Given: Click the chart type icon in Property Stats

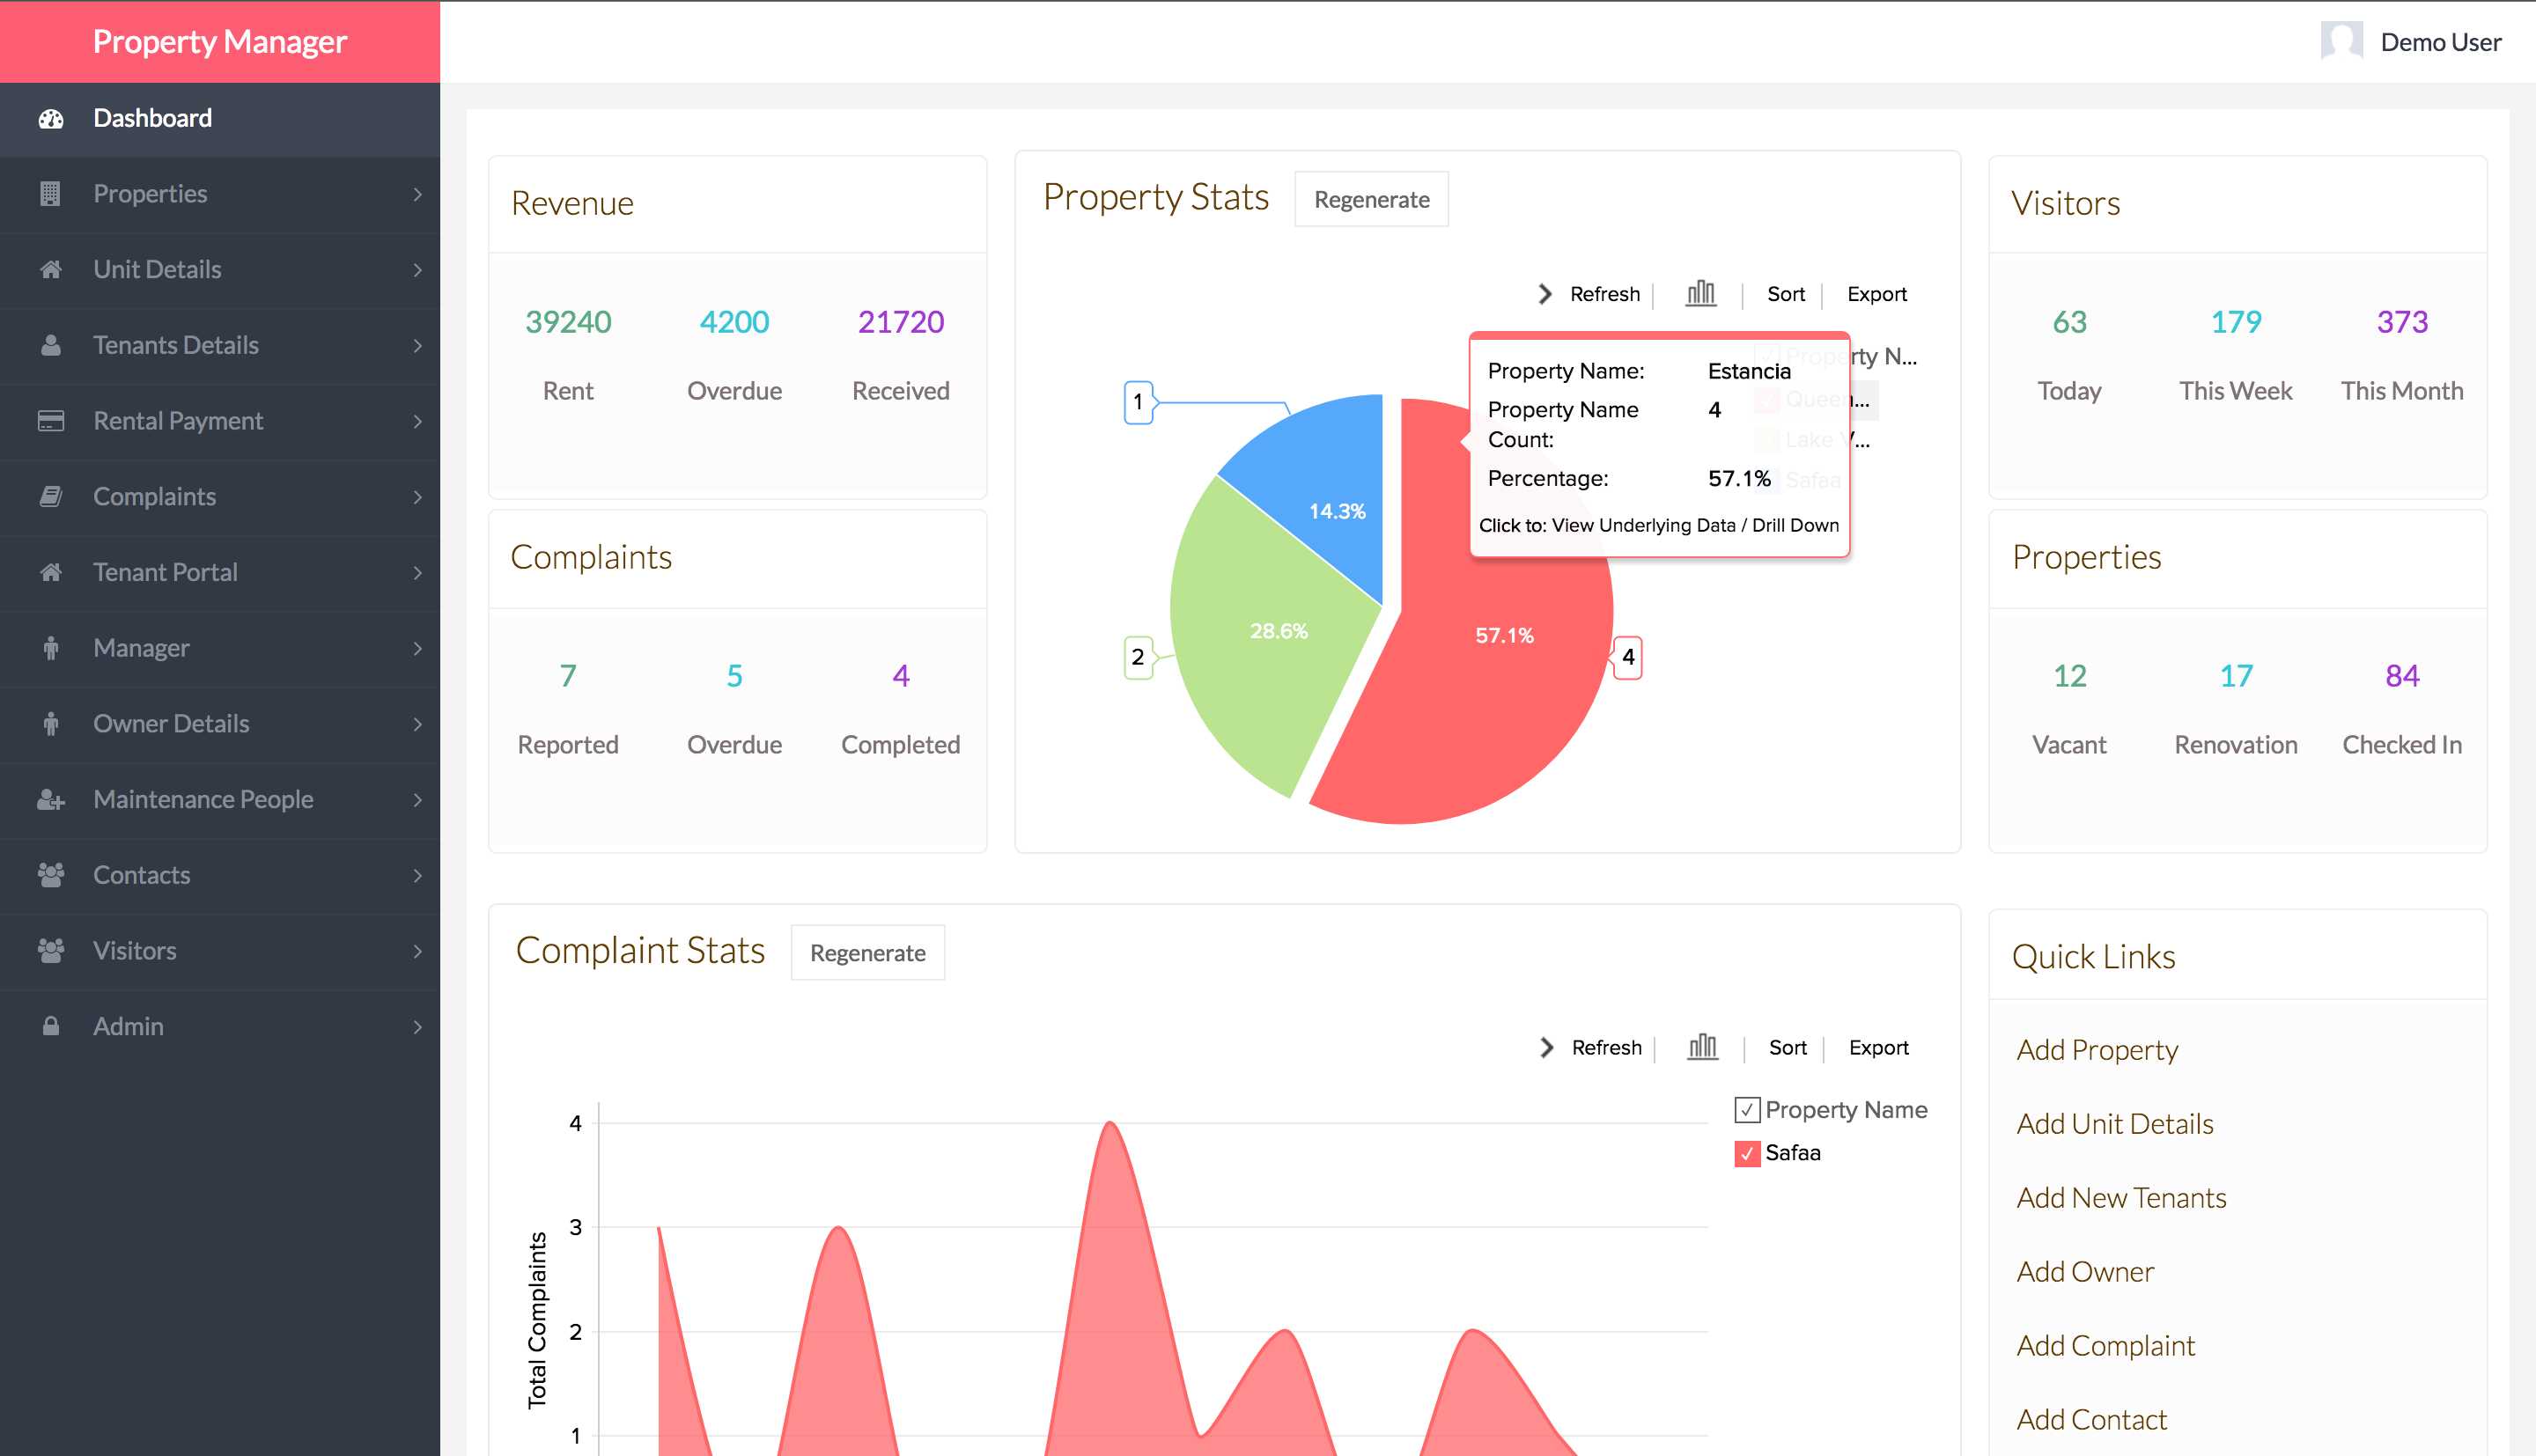Looking at the screenshot, I should (x=1700, y=294).
